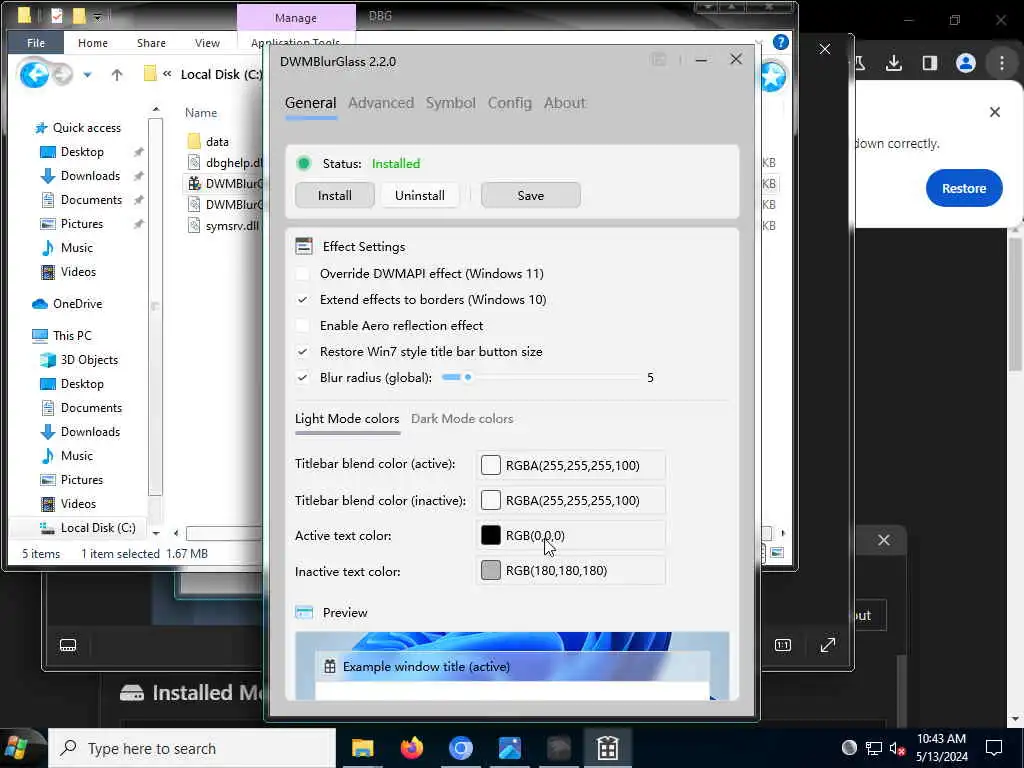Click the keyboard icon in dark window
Image resolution: width=1024 pixels, height=768 pixels.
click(x=68, y=645)
